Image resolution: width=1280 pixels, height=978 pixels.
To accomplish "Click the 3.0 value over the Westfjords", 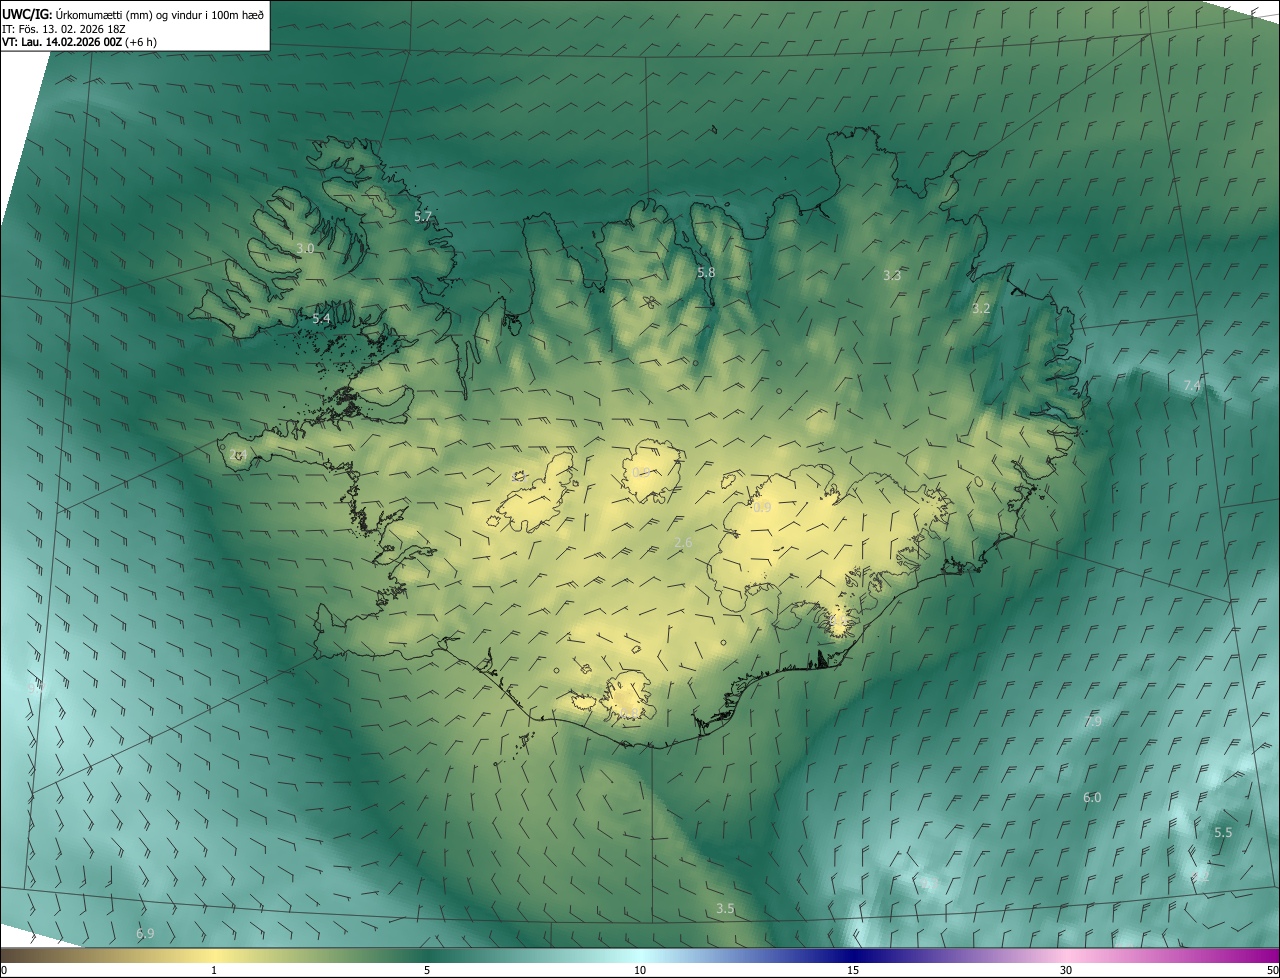I will pyautogui.click(x=305, y=248).
